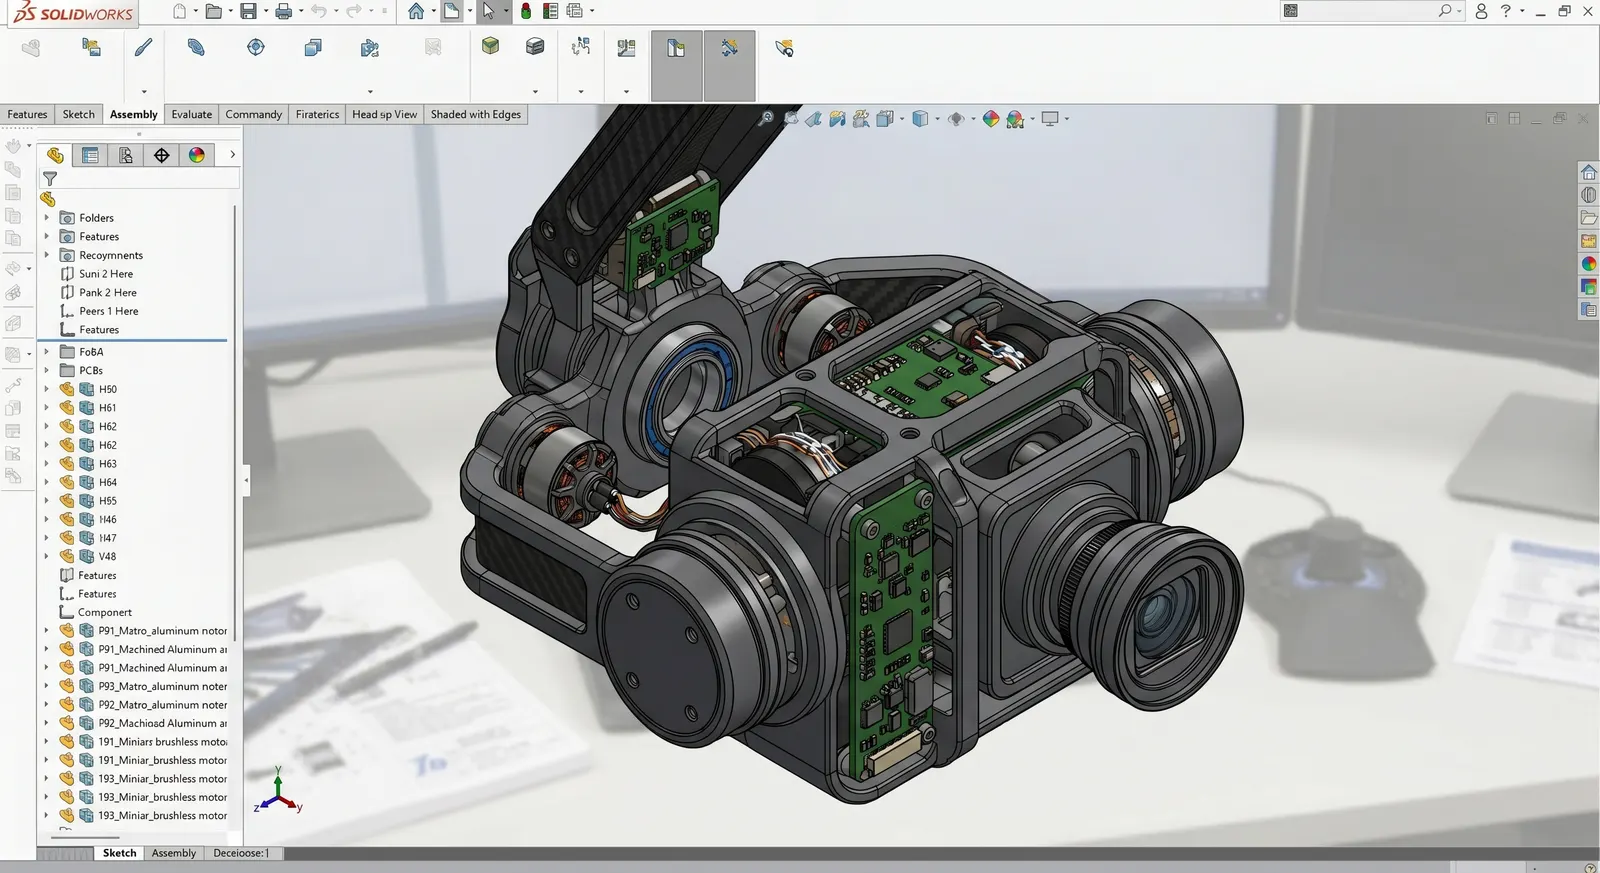Click the Display Style blue cube icon

pos(920,119)
